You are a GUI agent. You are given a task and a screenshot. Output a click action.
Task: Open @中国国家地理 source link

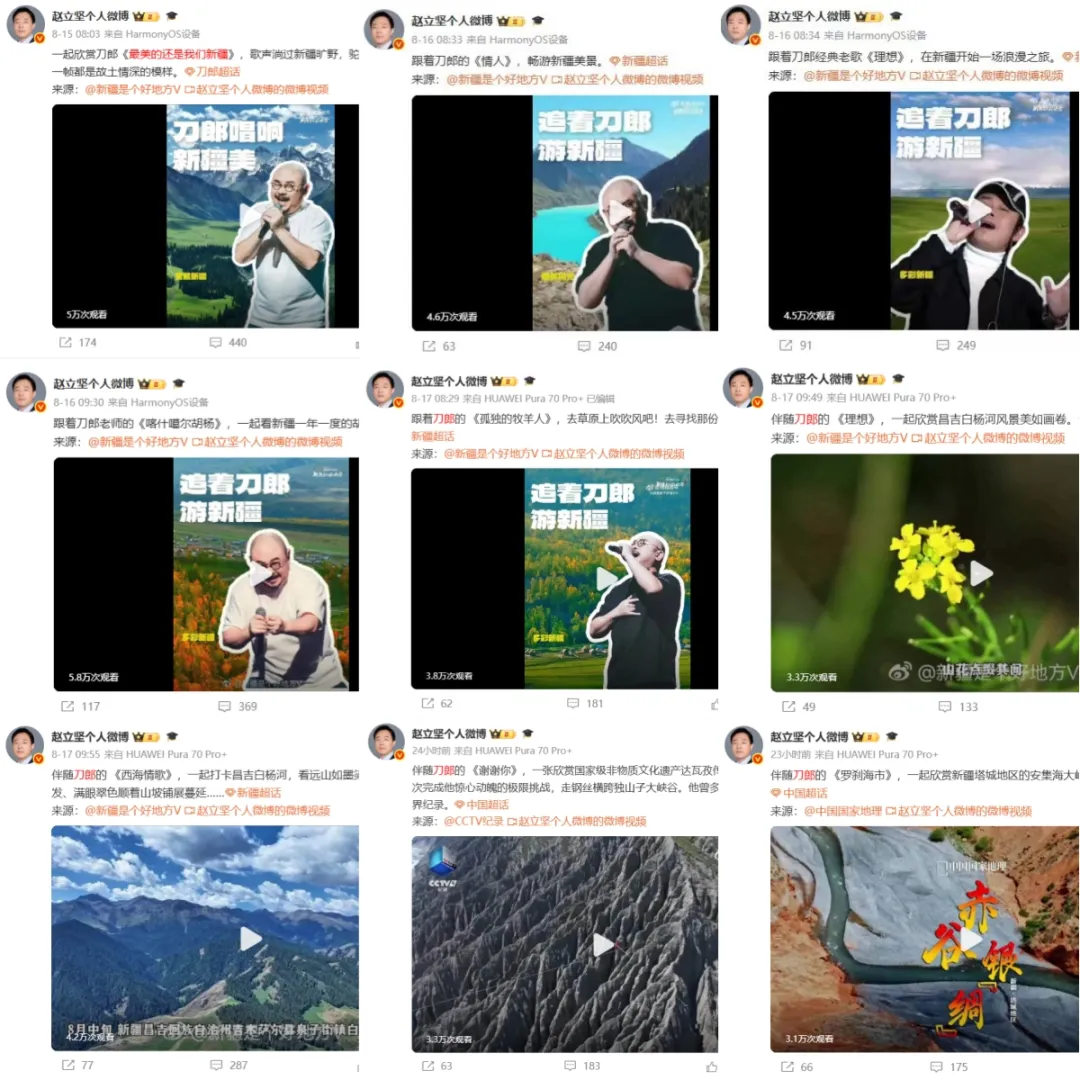coord(842,811)
